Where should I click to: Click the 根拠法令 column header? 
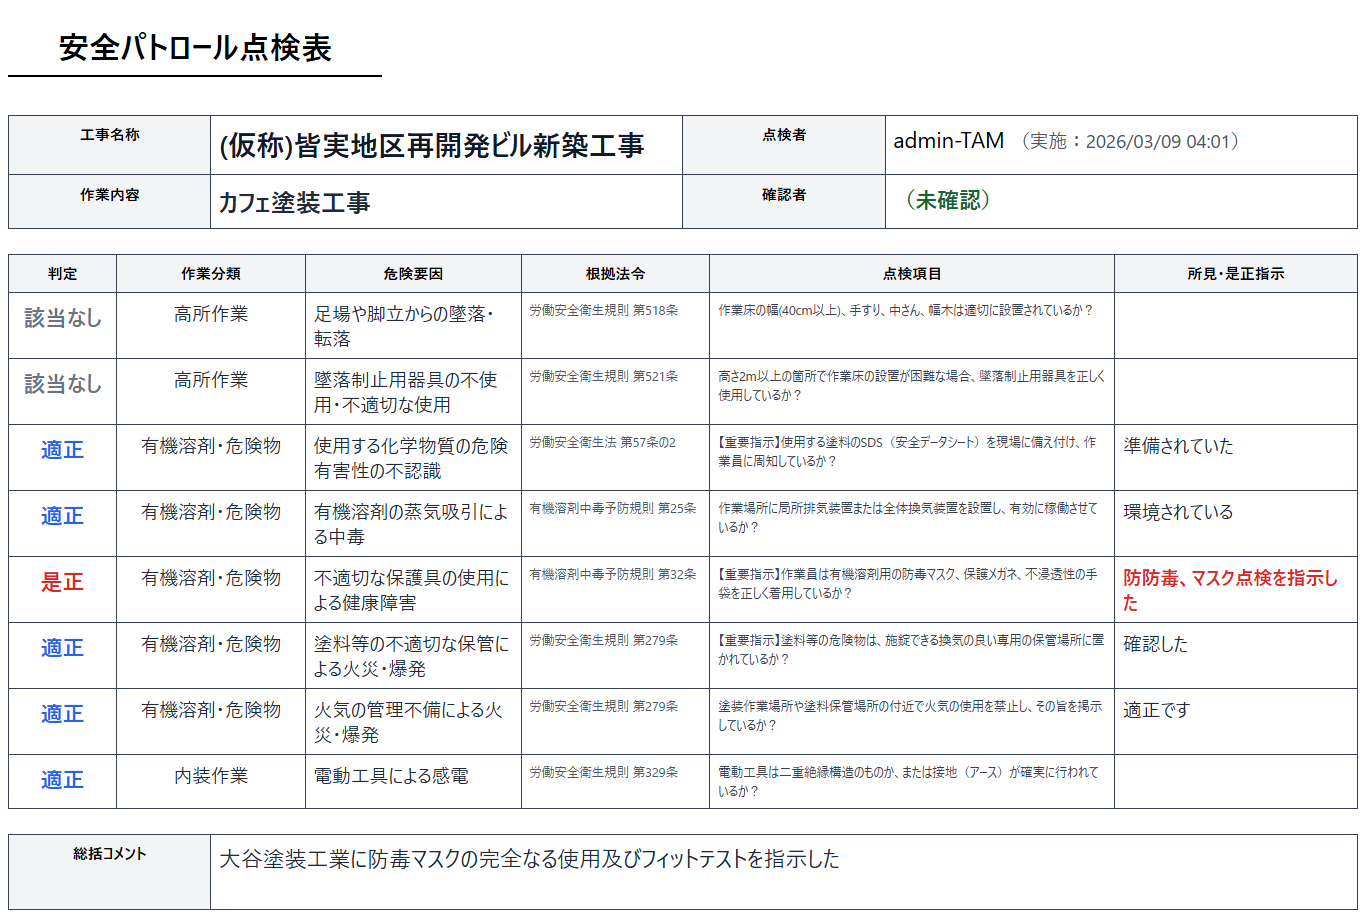point(615,274)
